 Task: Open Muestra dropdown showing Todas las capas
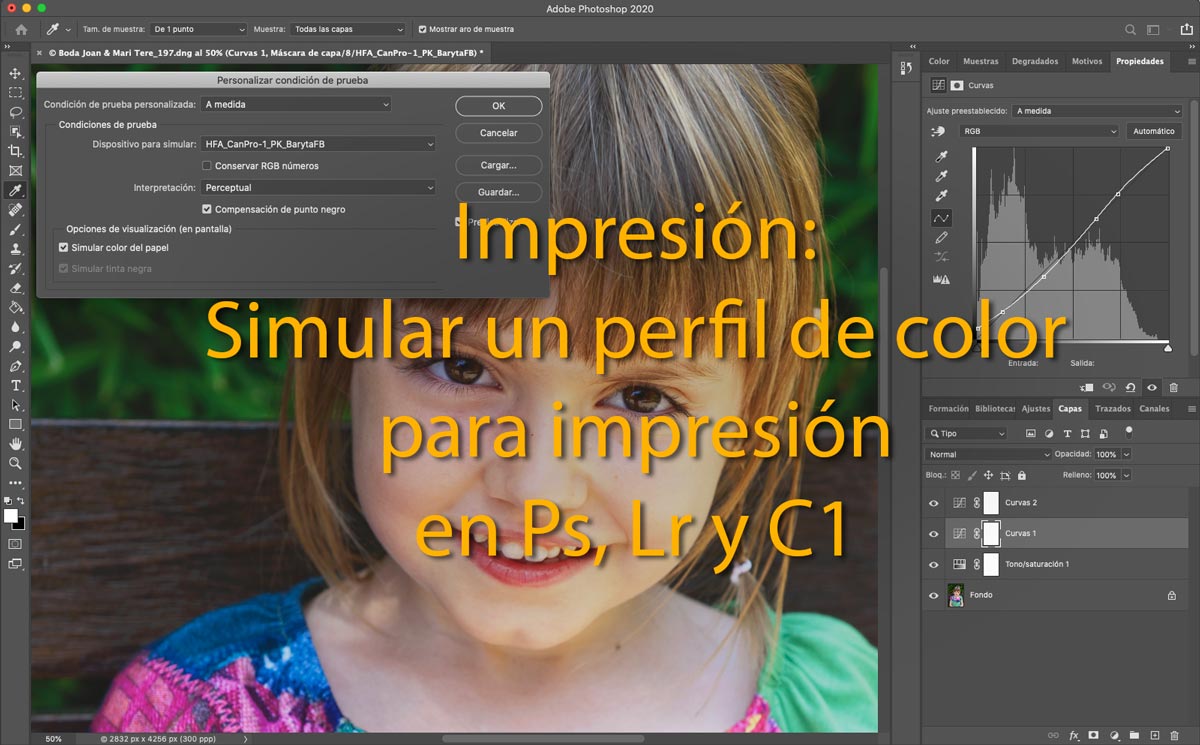click(349, 30)
